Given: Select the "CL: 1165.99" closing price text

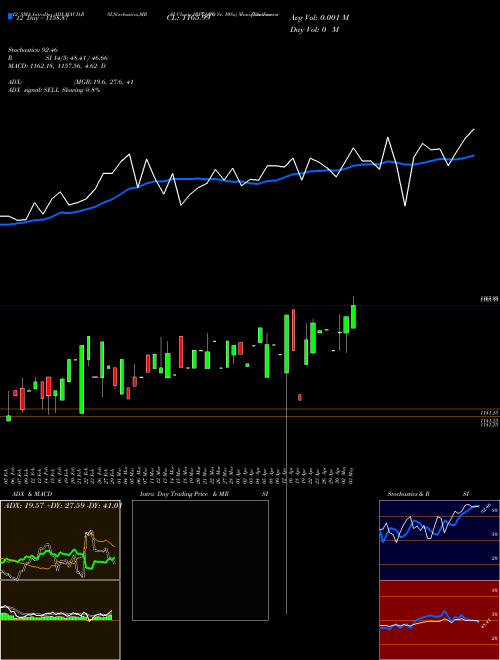Looking at the screenshot, I should click(x=189, y=18).
